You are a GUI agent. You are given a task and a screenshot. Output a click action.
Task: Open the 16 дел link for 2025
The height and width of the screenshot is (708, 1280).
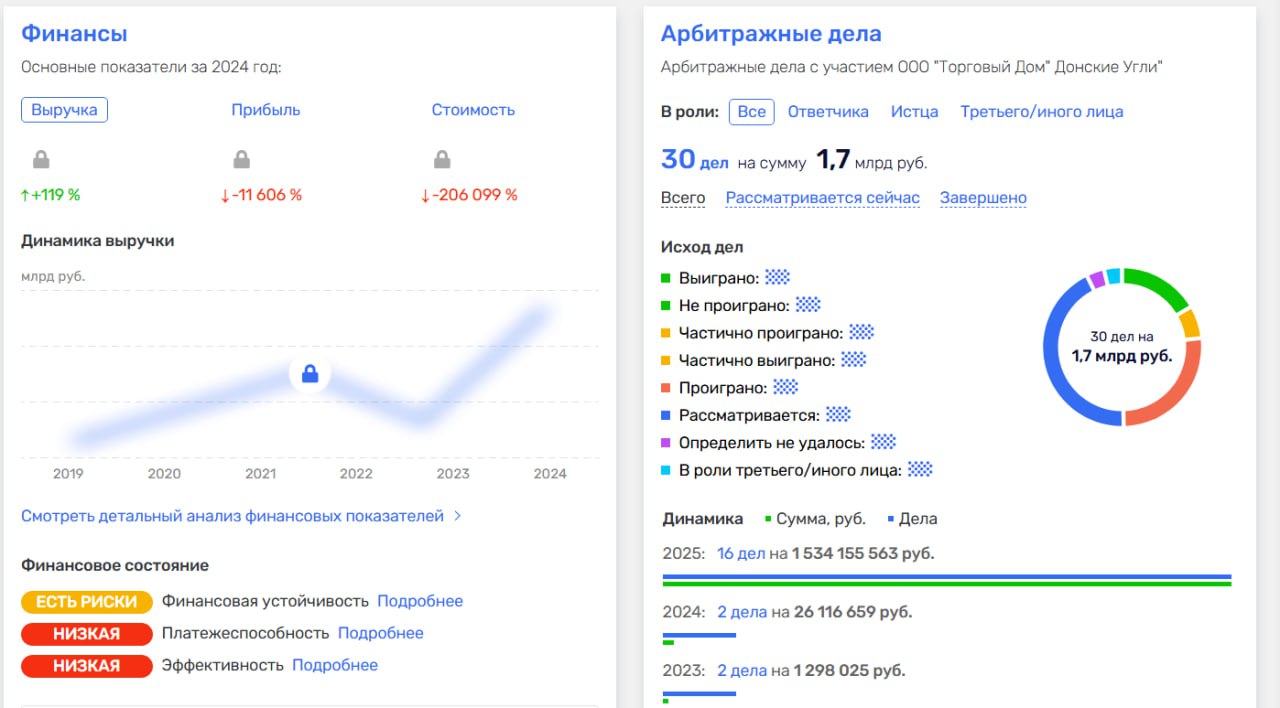740,553
